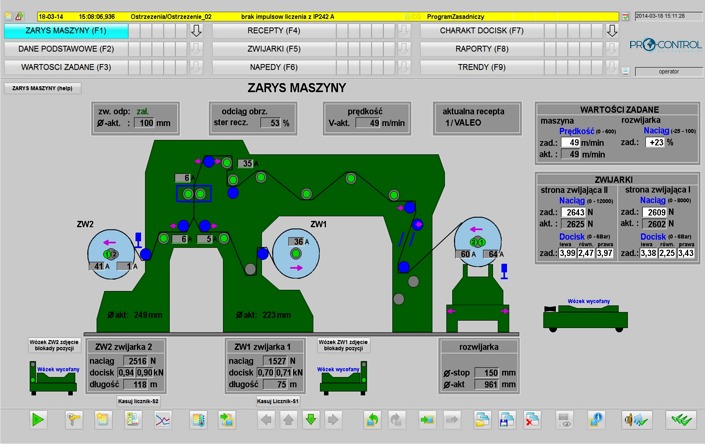Click the delete files red X icon
Screen dimensions: 705x444
point(532,420)
